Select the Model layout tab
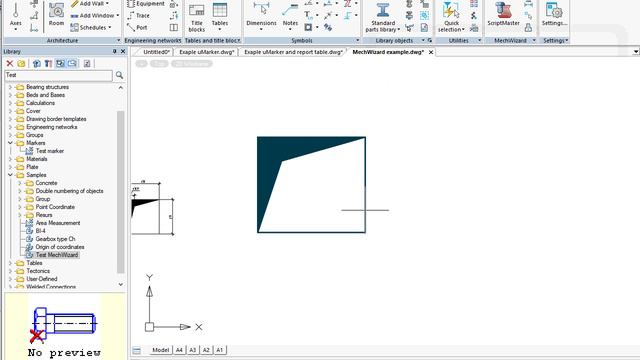Screen dimensions: 640x360 (x=160, y=350)
